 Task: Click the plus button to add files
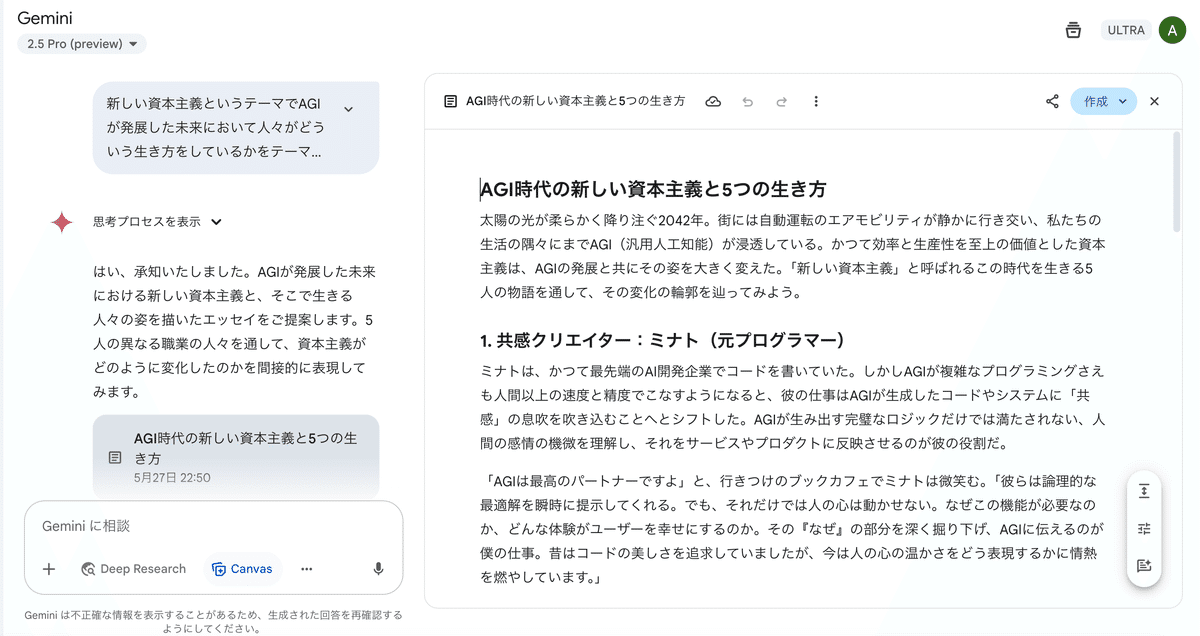49,569
